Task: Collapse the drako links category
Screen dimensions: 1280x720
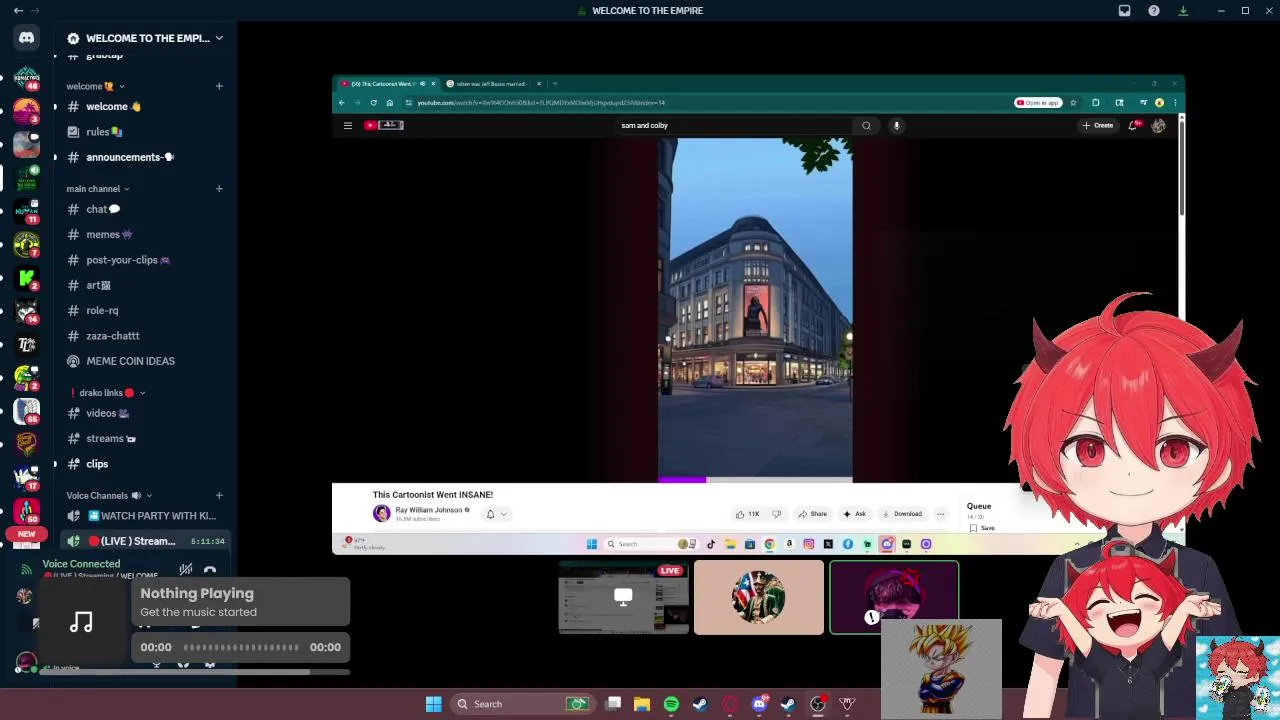Action: click(x=108, y=393)
